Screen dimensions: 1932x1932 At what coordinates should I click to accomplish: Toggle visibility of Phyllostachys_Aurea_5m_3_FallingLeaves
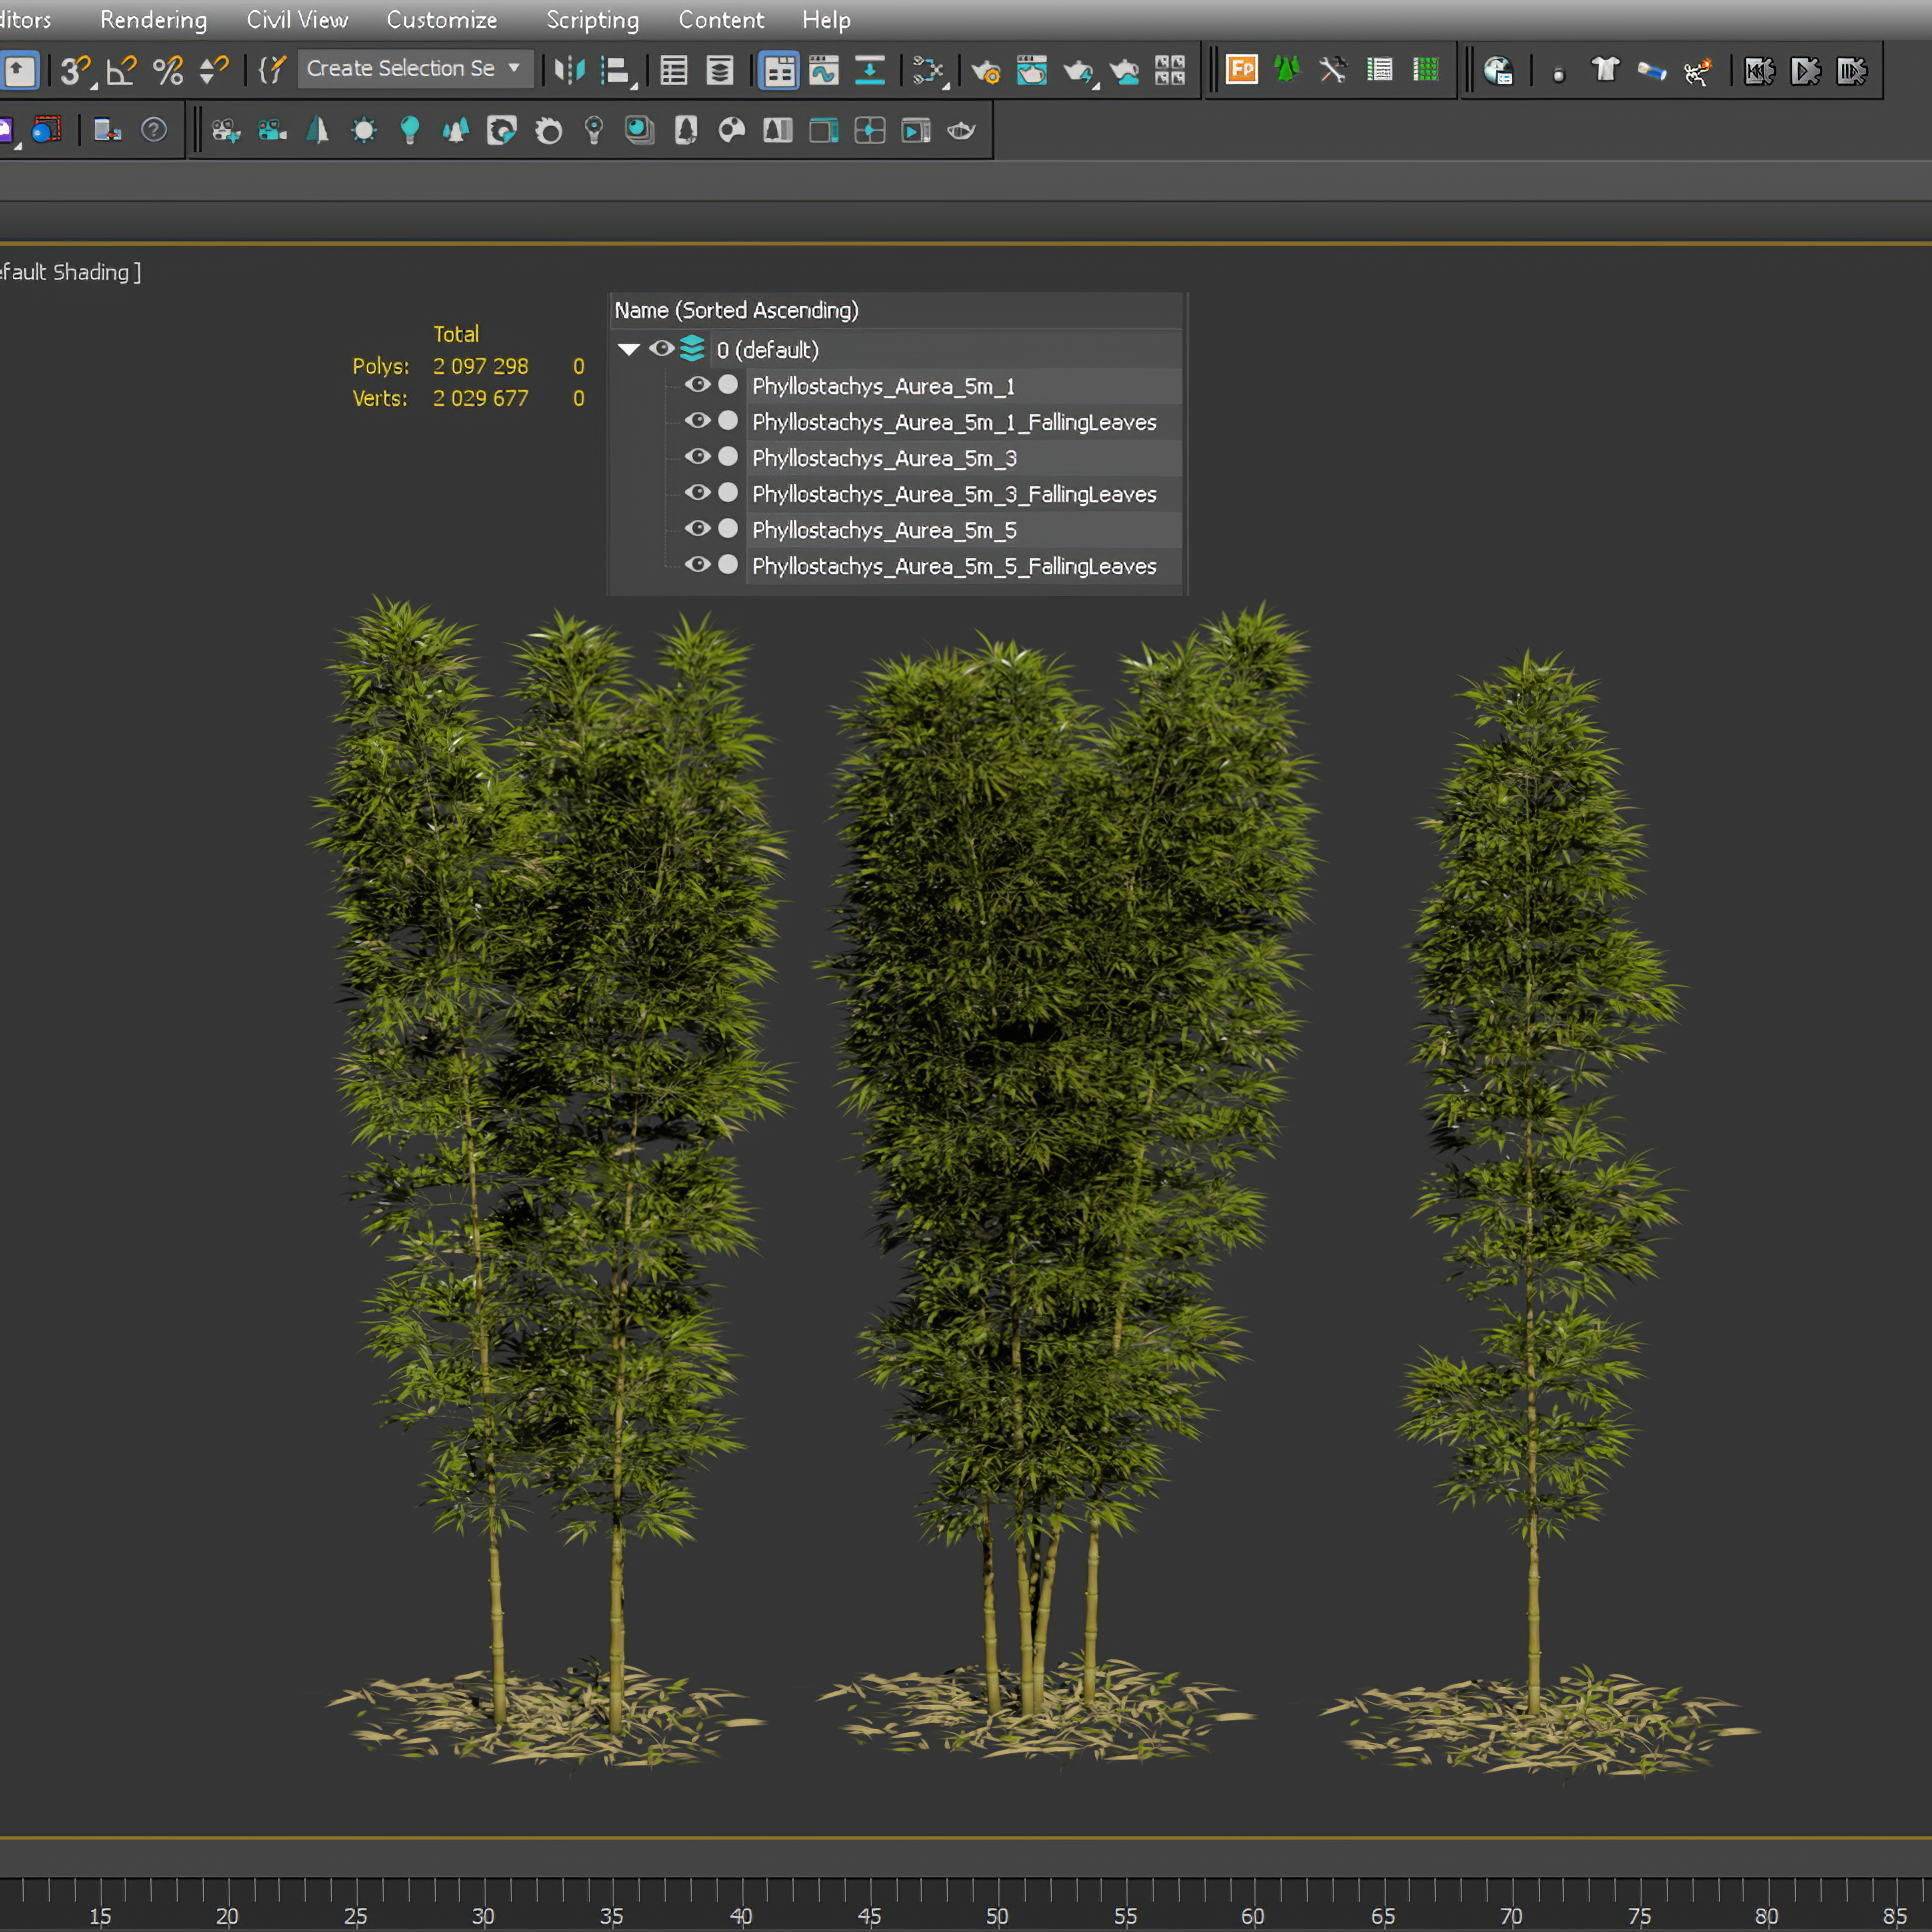(x=697, y=493)
